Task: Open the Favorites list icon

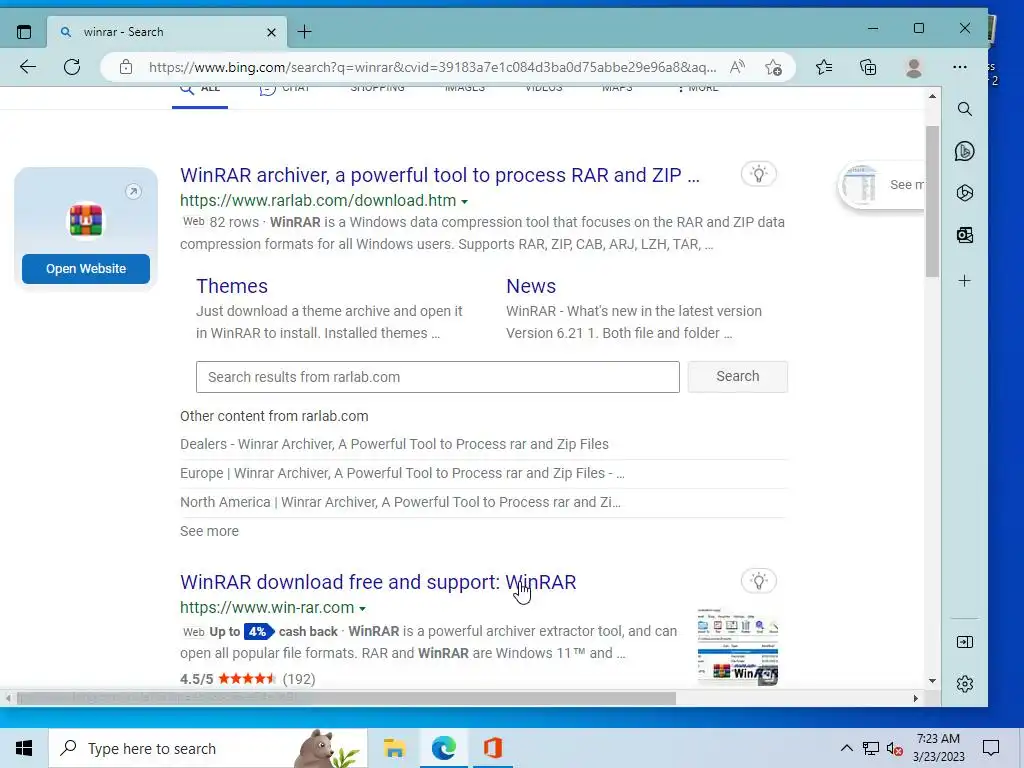Action: coord(824,67)
